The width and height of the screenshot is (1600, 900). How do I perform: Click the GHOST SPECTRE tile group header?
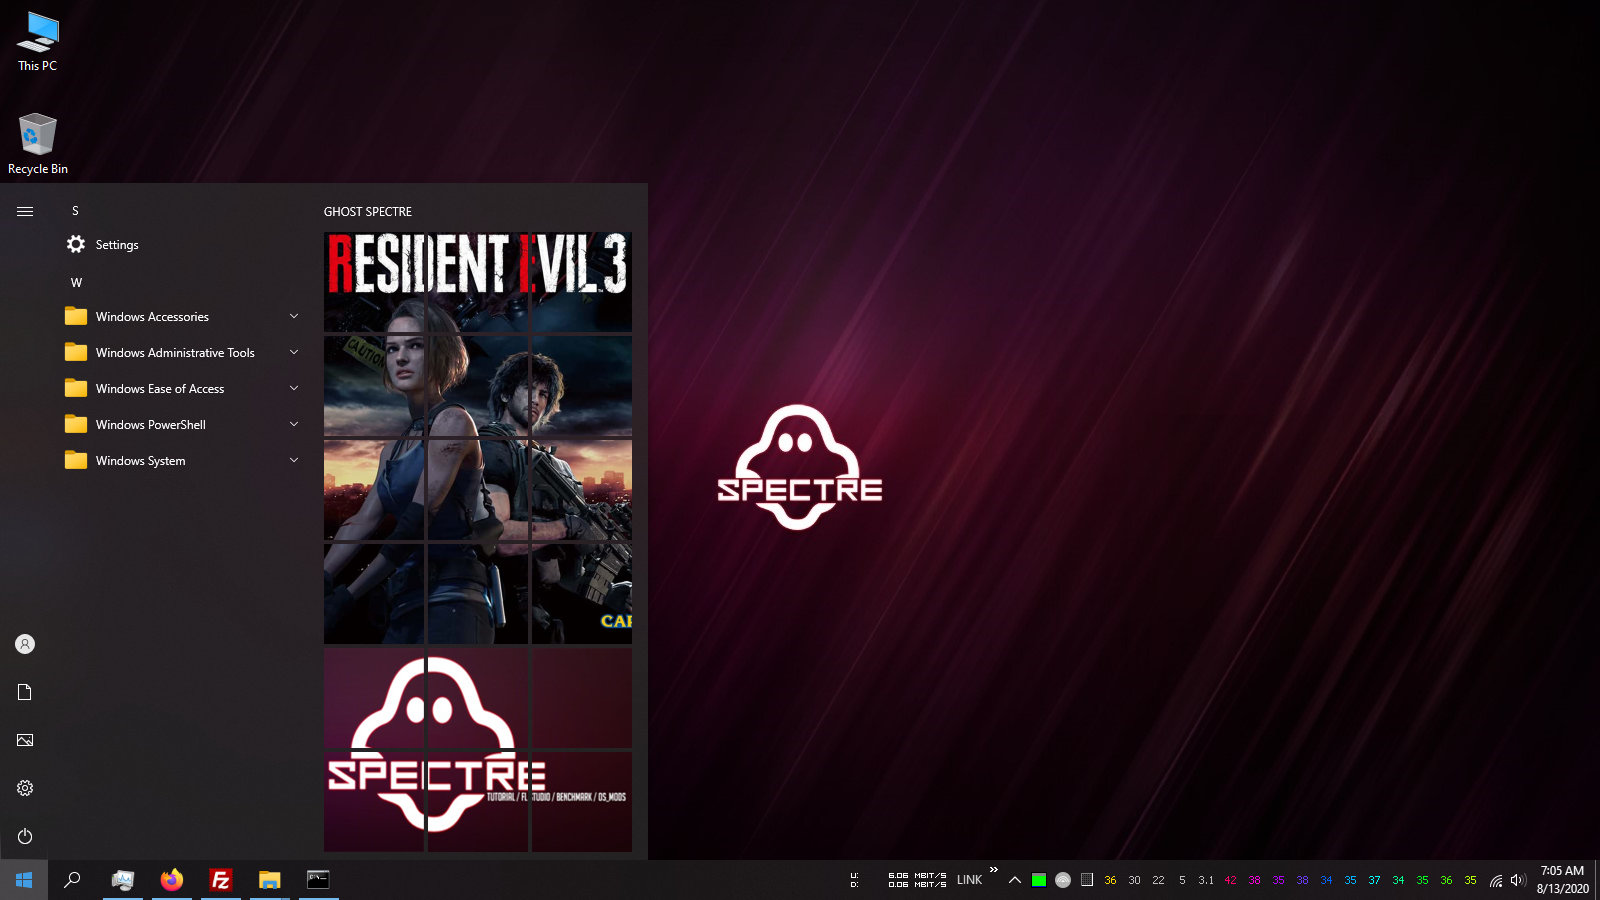click(368, 212)
